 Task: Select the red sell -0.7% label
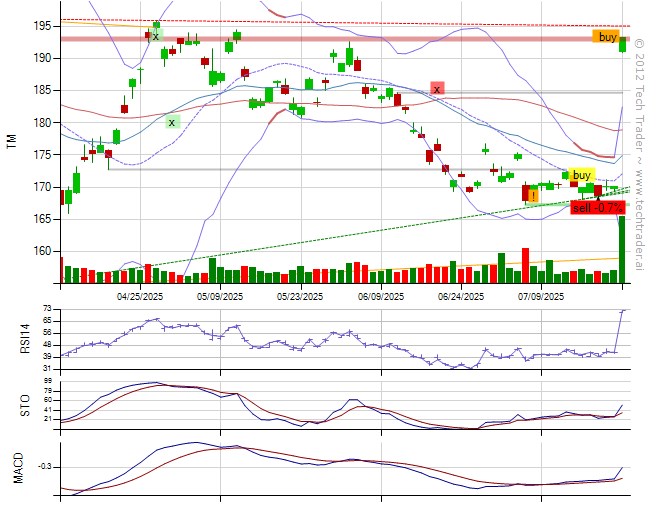[x=598, y=207]
